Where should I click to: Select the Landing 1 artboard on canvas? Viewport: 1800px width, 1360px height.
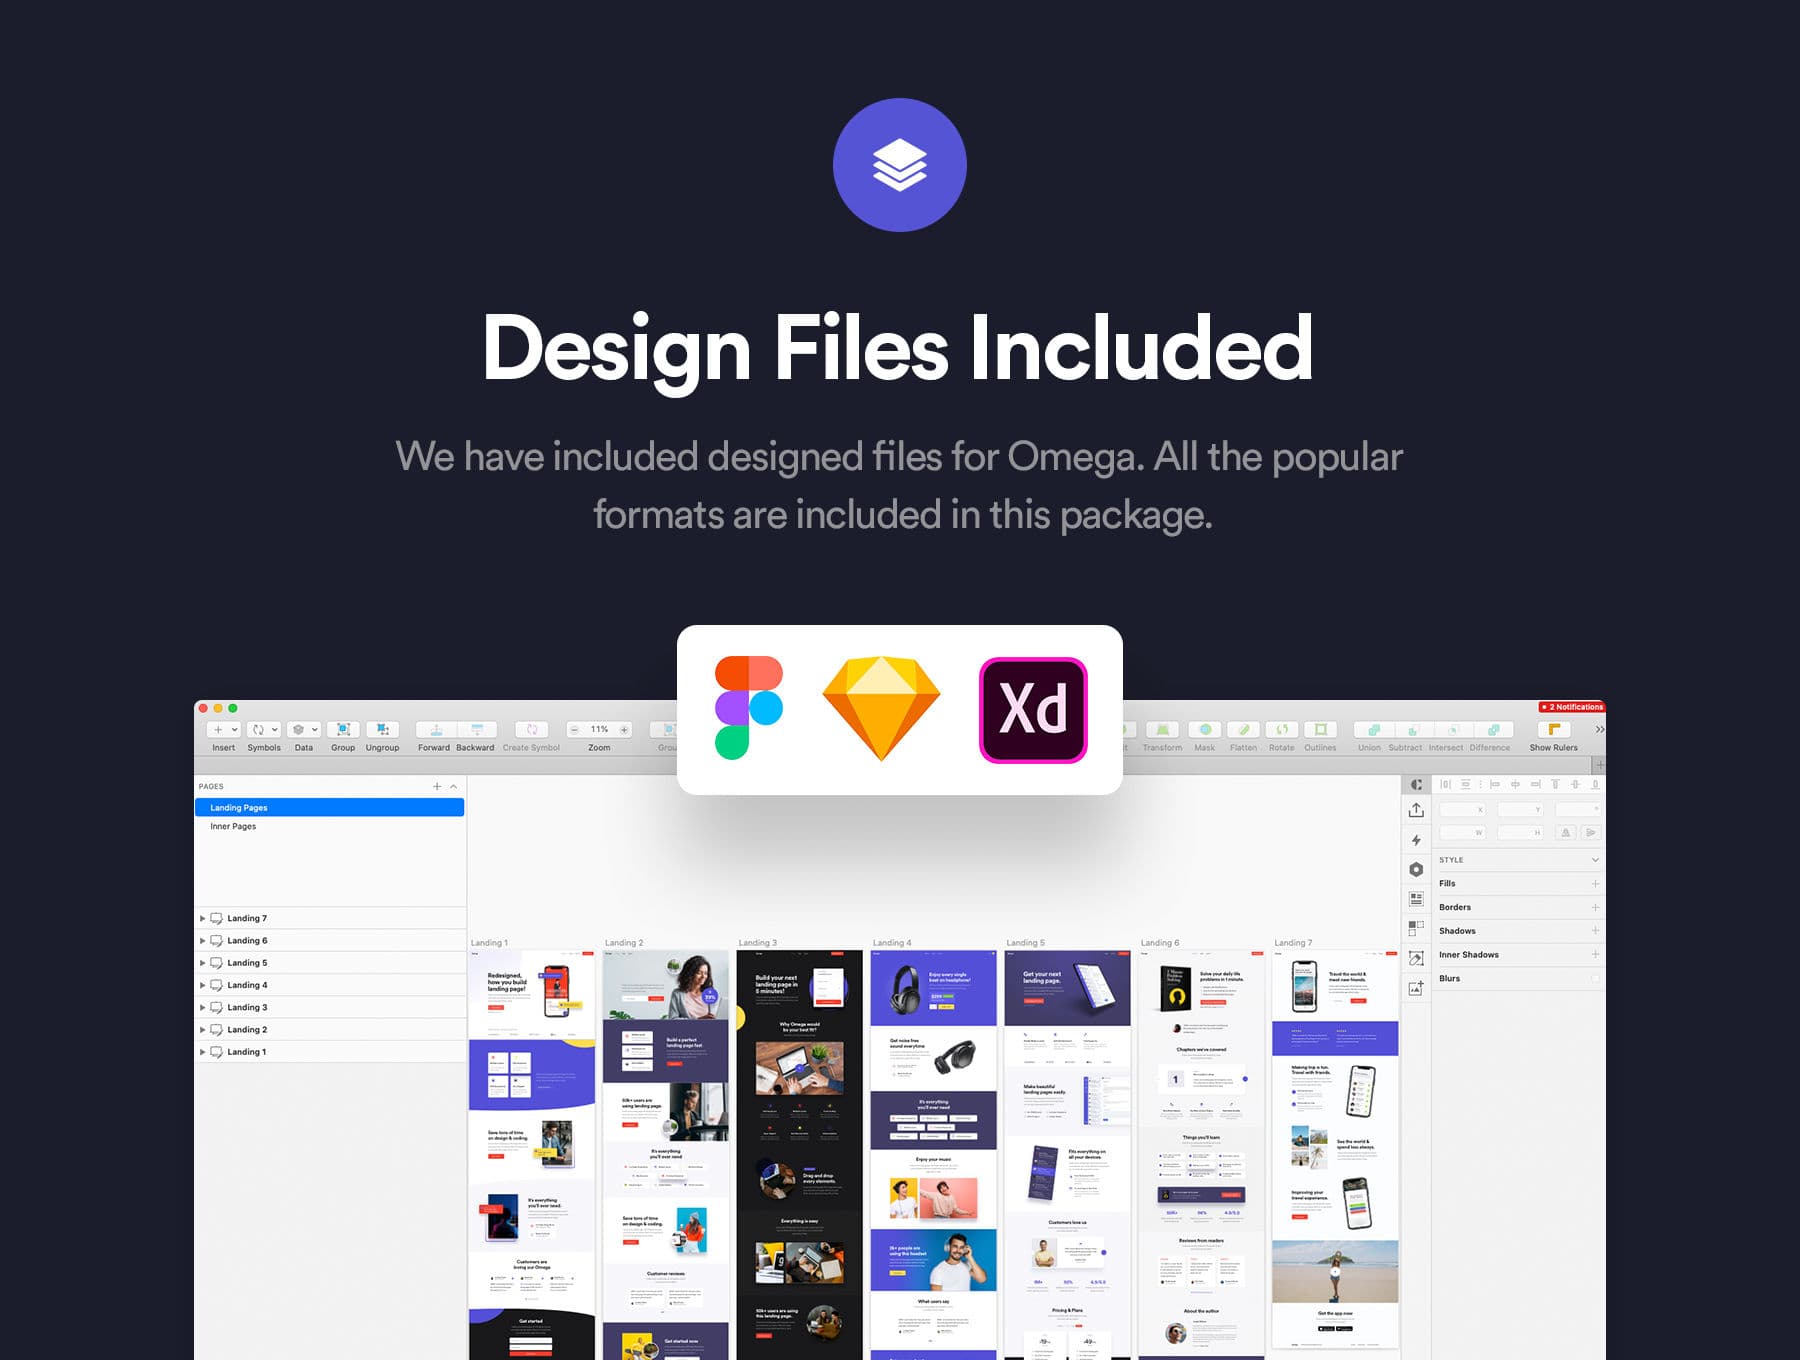(532, 1155)
